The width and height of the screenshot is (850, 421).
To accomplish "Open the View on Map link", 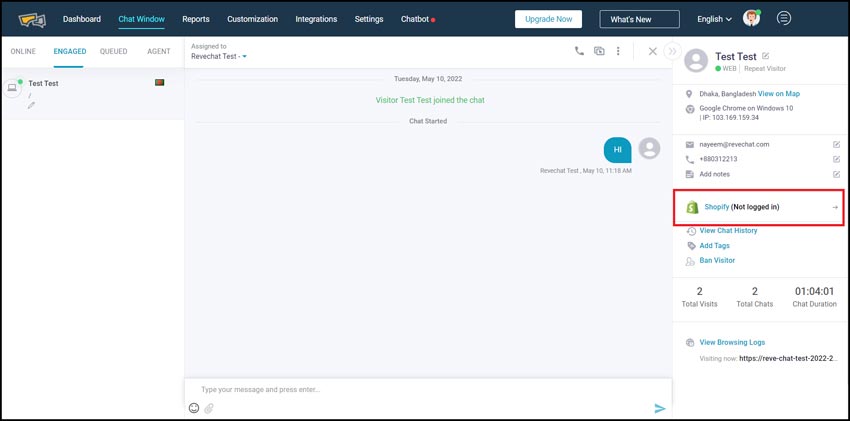I will coord(778,93).
